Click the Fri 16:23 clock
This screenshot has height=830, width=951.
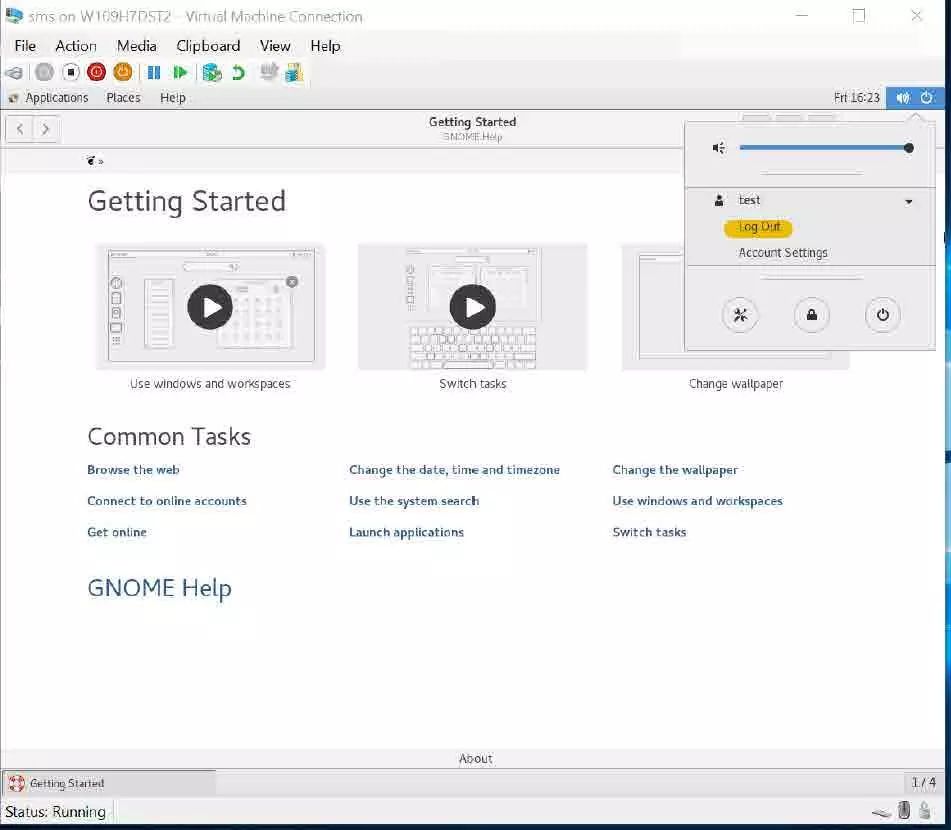856,98
